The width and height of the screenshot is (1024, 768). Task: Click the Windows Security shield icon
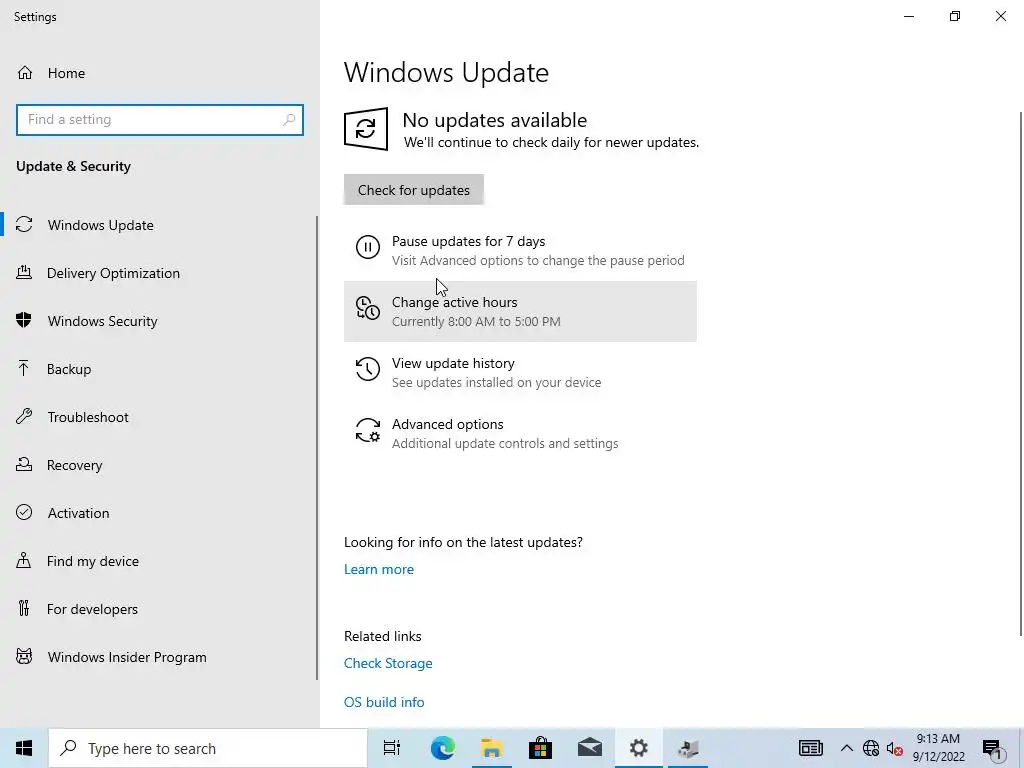[x=24, y=321]
